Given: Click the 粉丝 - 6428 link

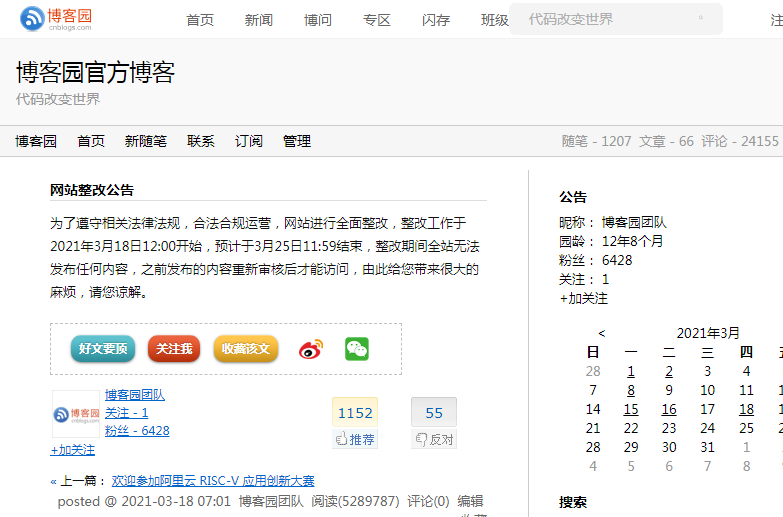Looking at the screenshot, I should pyautogui.click(x=137, y=431).
